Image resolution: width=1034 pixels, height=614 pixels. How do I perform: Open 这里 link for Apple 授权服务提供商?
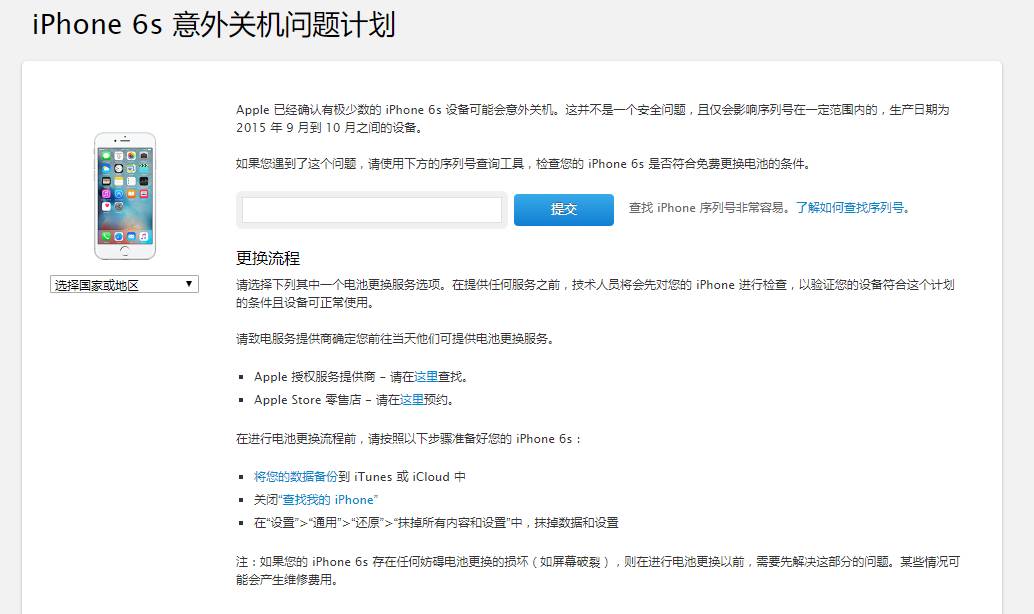426,377
